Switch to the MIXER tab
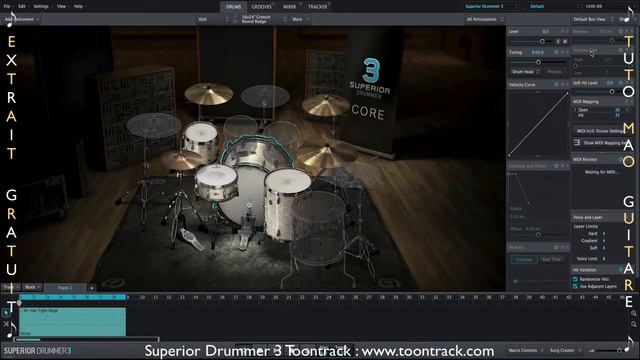This screenshot has height=360, width=640. tap(289, 7)
